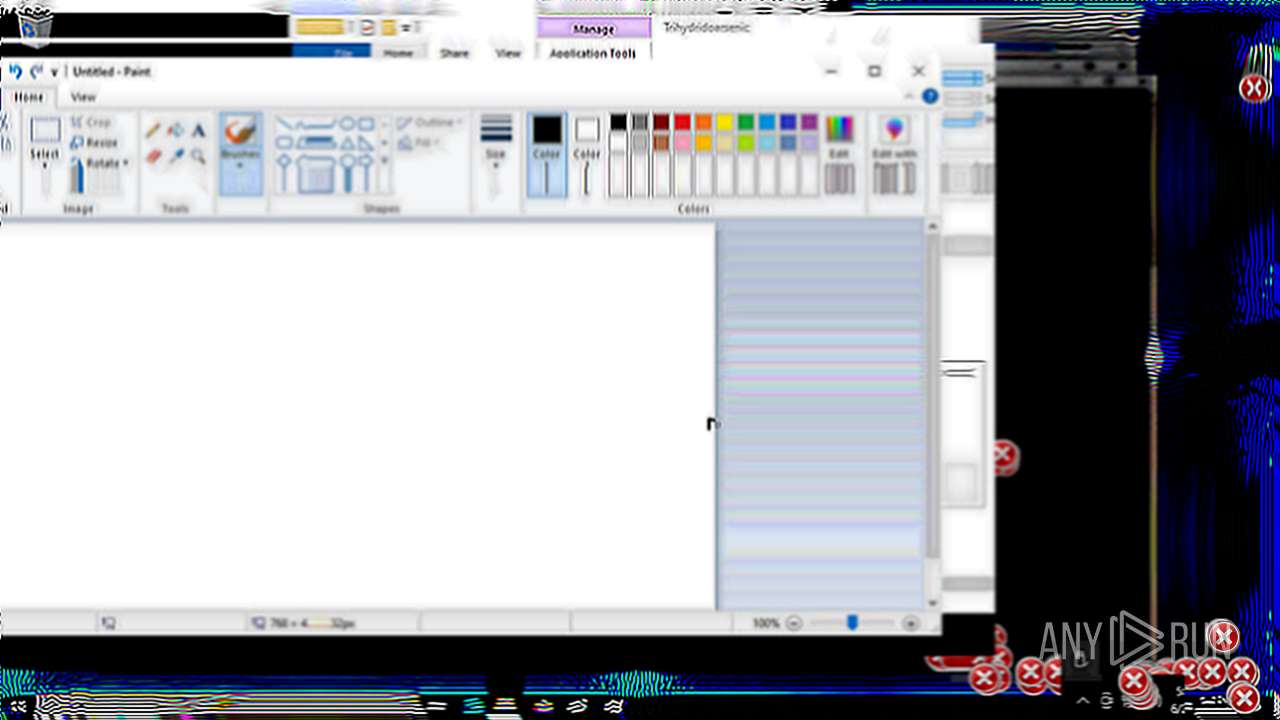The width and height of the screenshot is (1280, 720).
Task: Pick the black palette swatch
Action: tap(618, 122)
